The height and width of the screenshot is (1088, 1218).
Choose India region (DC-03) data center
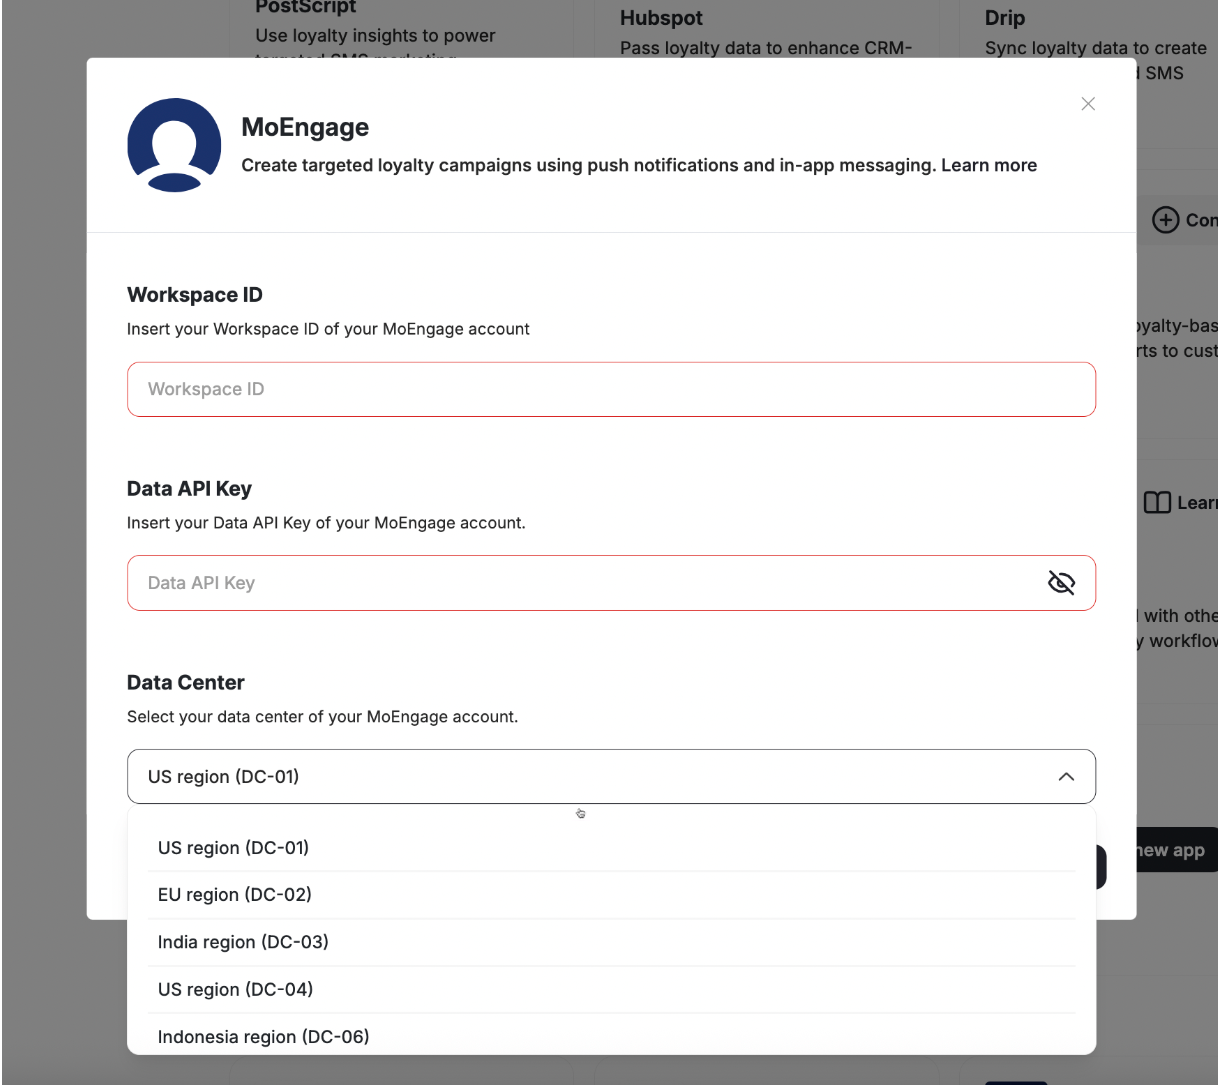[242, 941]
